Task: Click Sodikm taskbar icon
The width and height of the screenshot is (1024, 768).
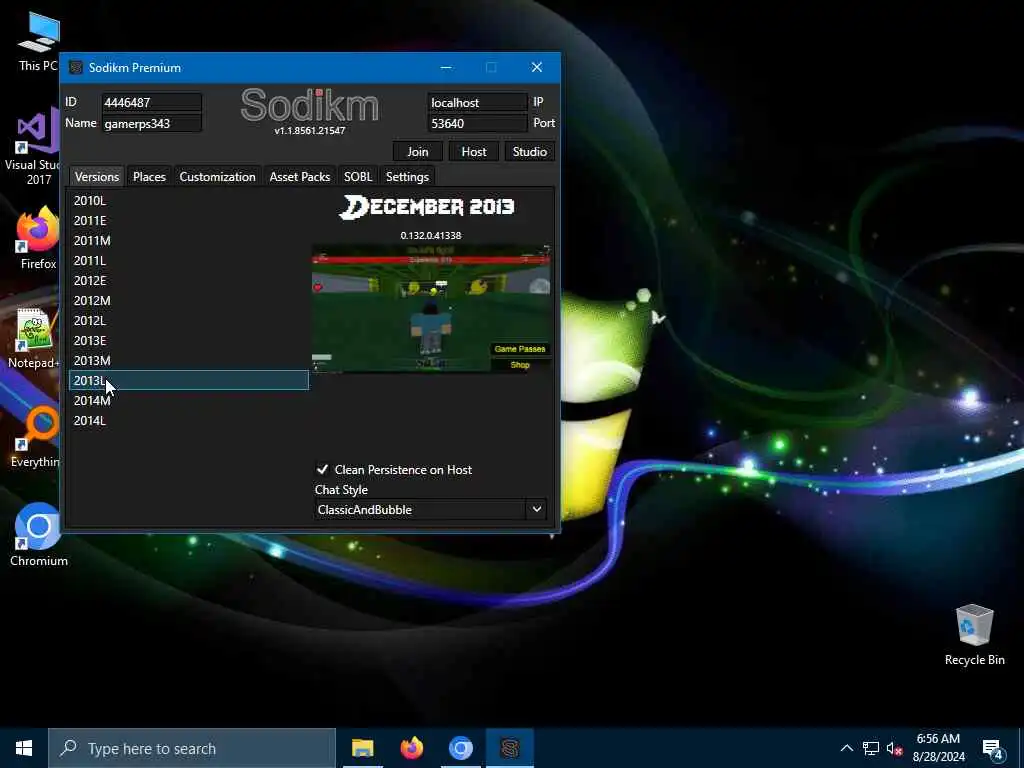Action: point(510,748)
